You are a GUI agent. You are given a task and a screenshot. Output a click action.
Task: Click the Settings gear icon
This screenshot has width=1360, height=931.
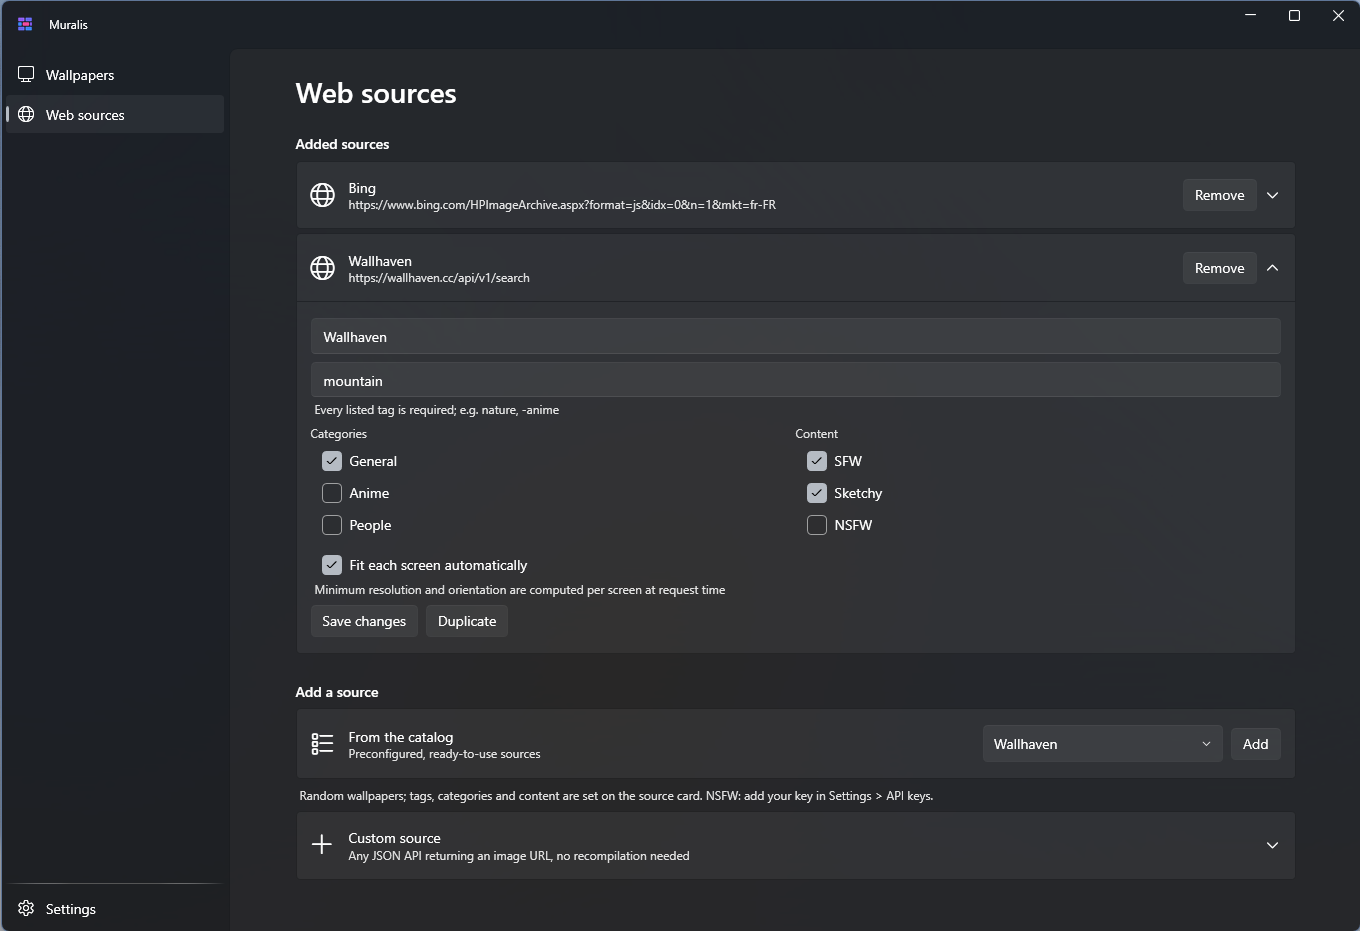[x=26, y=908]
